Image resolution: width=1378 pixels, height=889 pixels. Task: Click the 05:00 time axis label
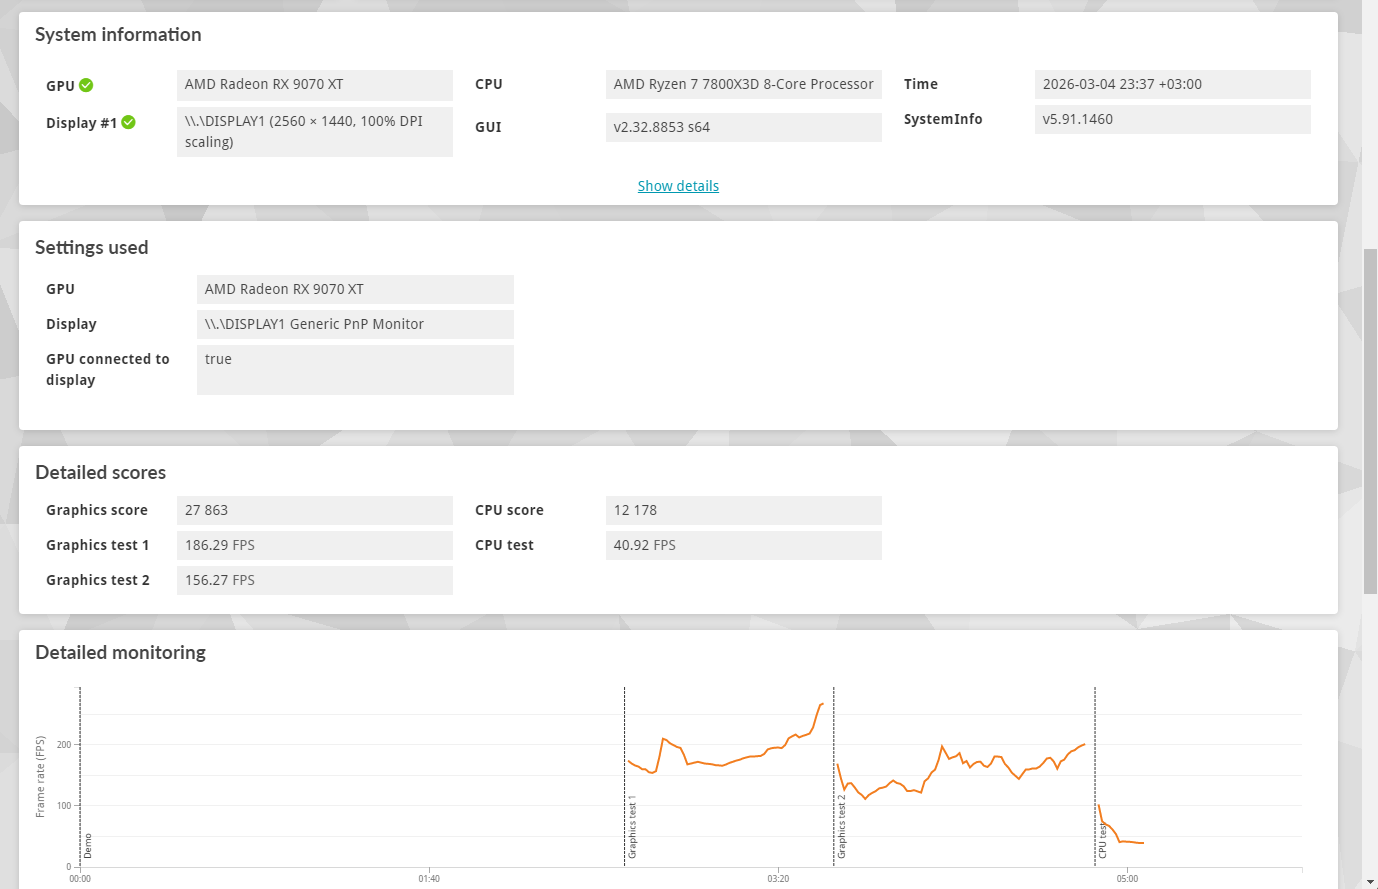(1127, 879)
